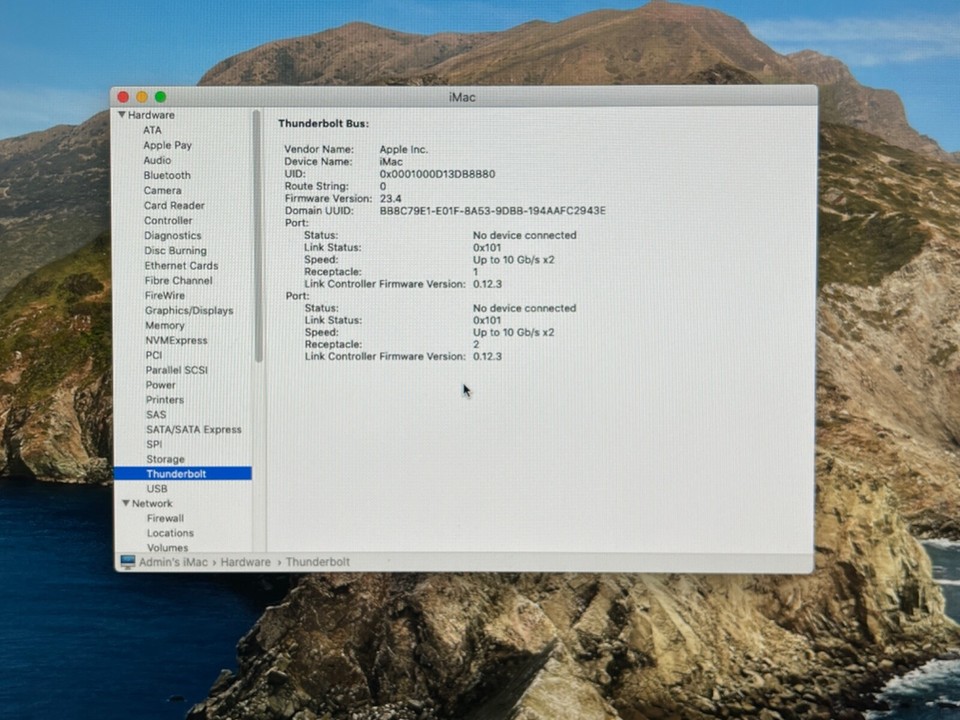
Task: Choose Firewall under Network
Action: [165, 518]
